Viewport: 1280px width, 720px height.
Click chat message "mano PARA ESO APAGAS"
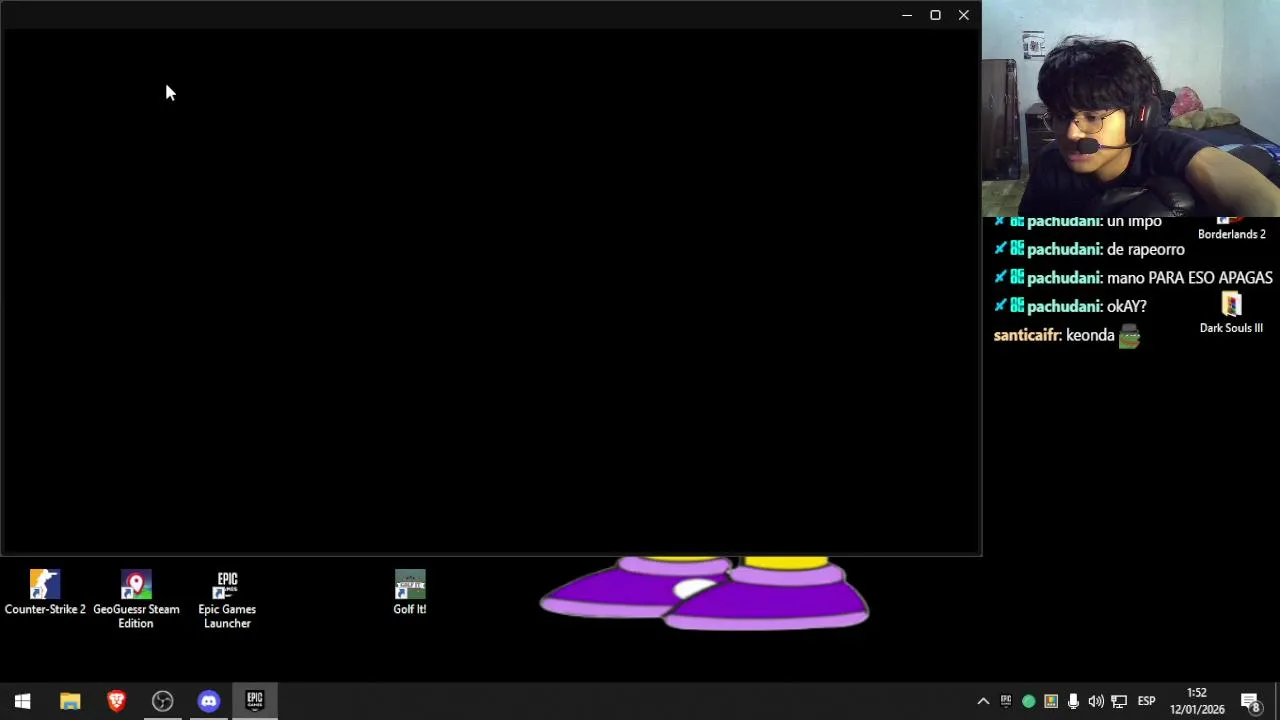click(x=1189, y=278)
